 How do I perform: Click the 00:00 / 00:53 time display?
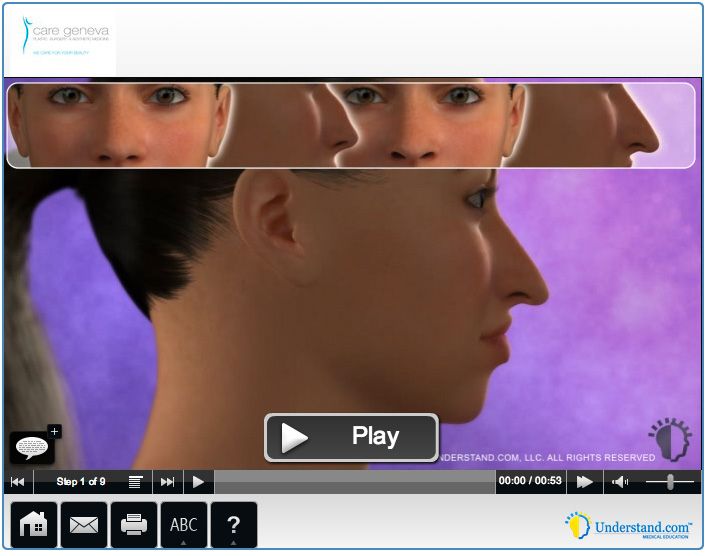click(530, 481)
